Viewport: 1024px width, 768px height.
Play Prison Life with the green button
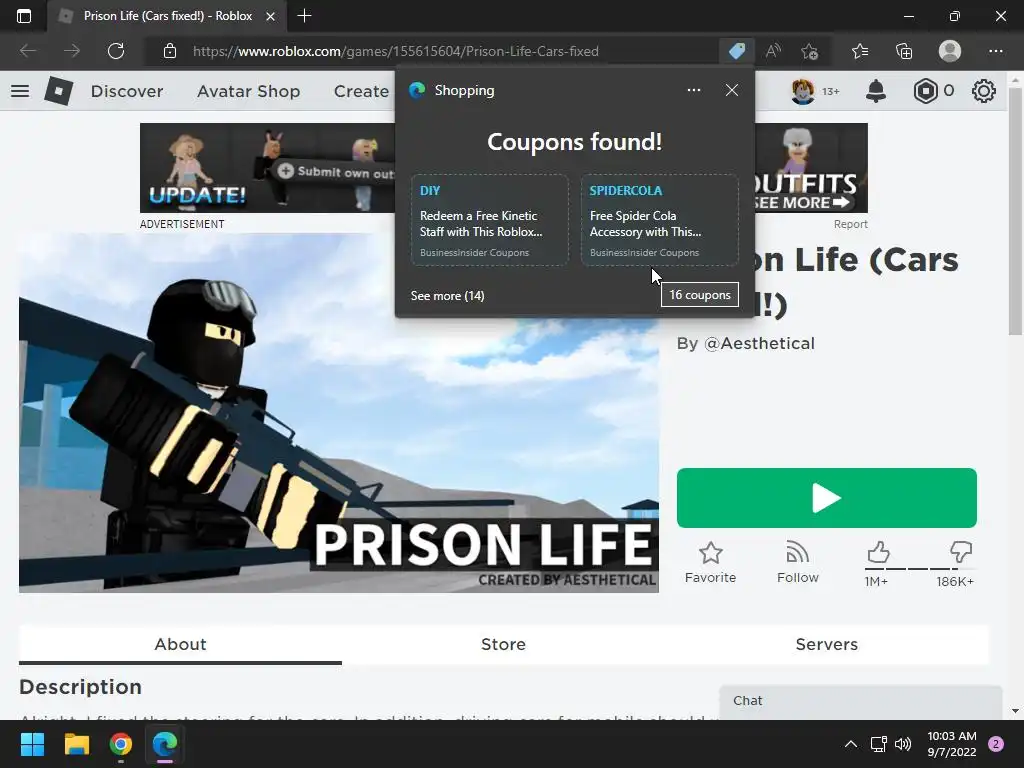pos(827,498)
